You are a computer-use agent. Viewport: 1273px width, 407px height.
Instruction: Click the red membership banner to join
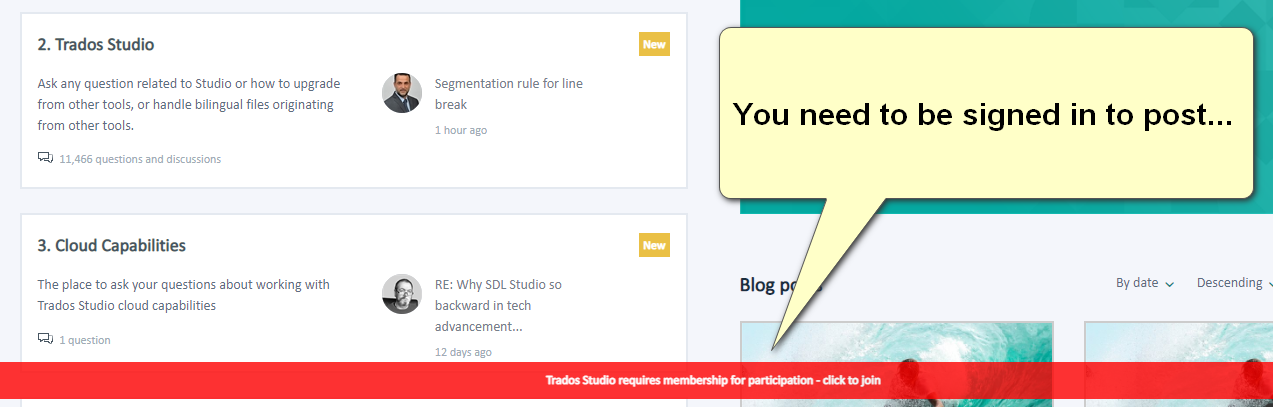[x=636, y=380]
